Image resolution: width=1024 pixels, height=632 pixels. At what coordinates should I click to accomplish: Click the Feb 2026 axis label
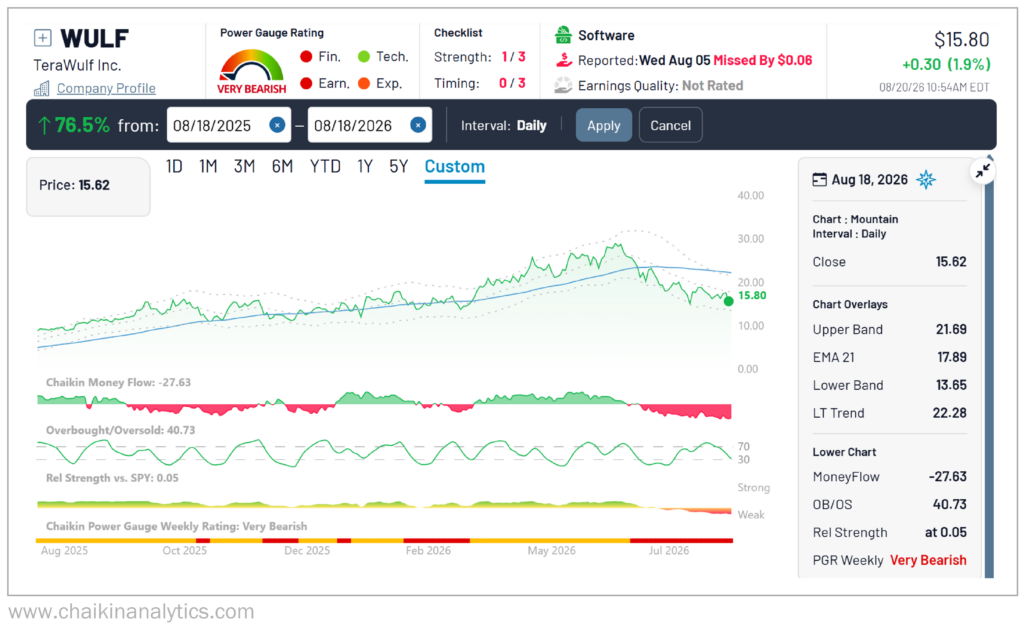pyautogui.click(x=428, y=550)
